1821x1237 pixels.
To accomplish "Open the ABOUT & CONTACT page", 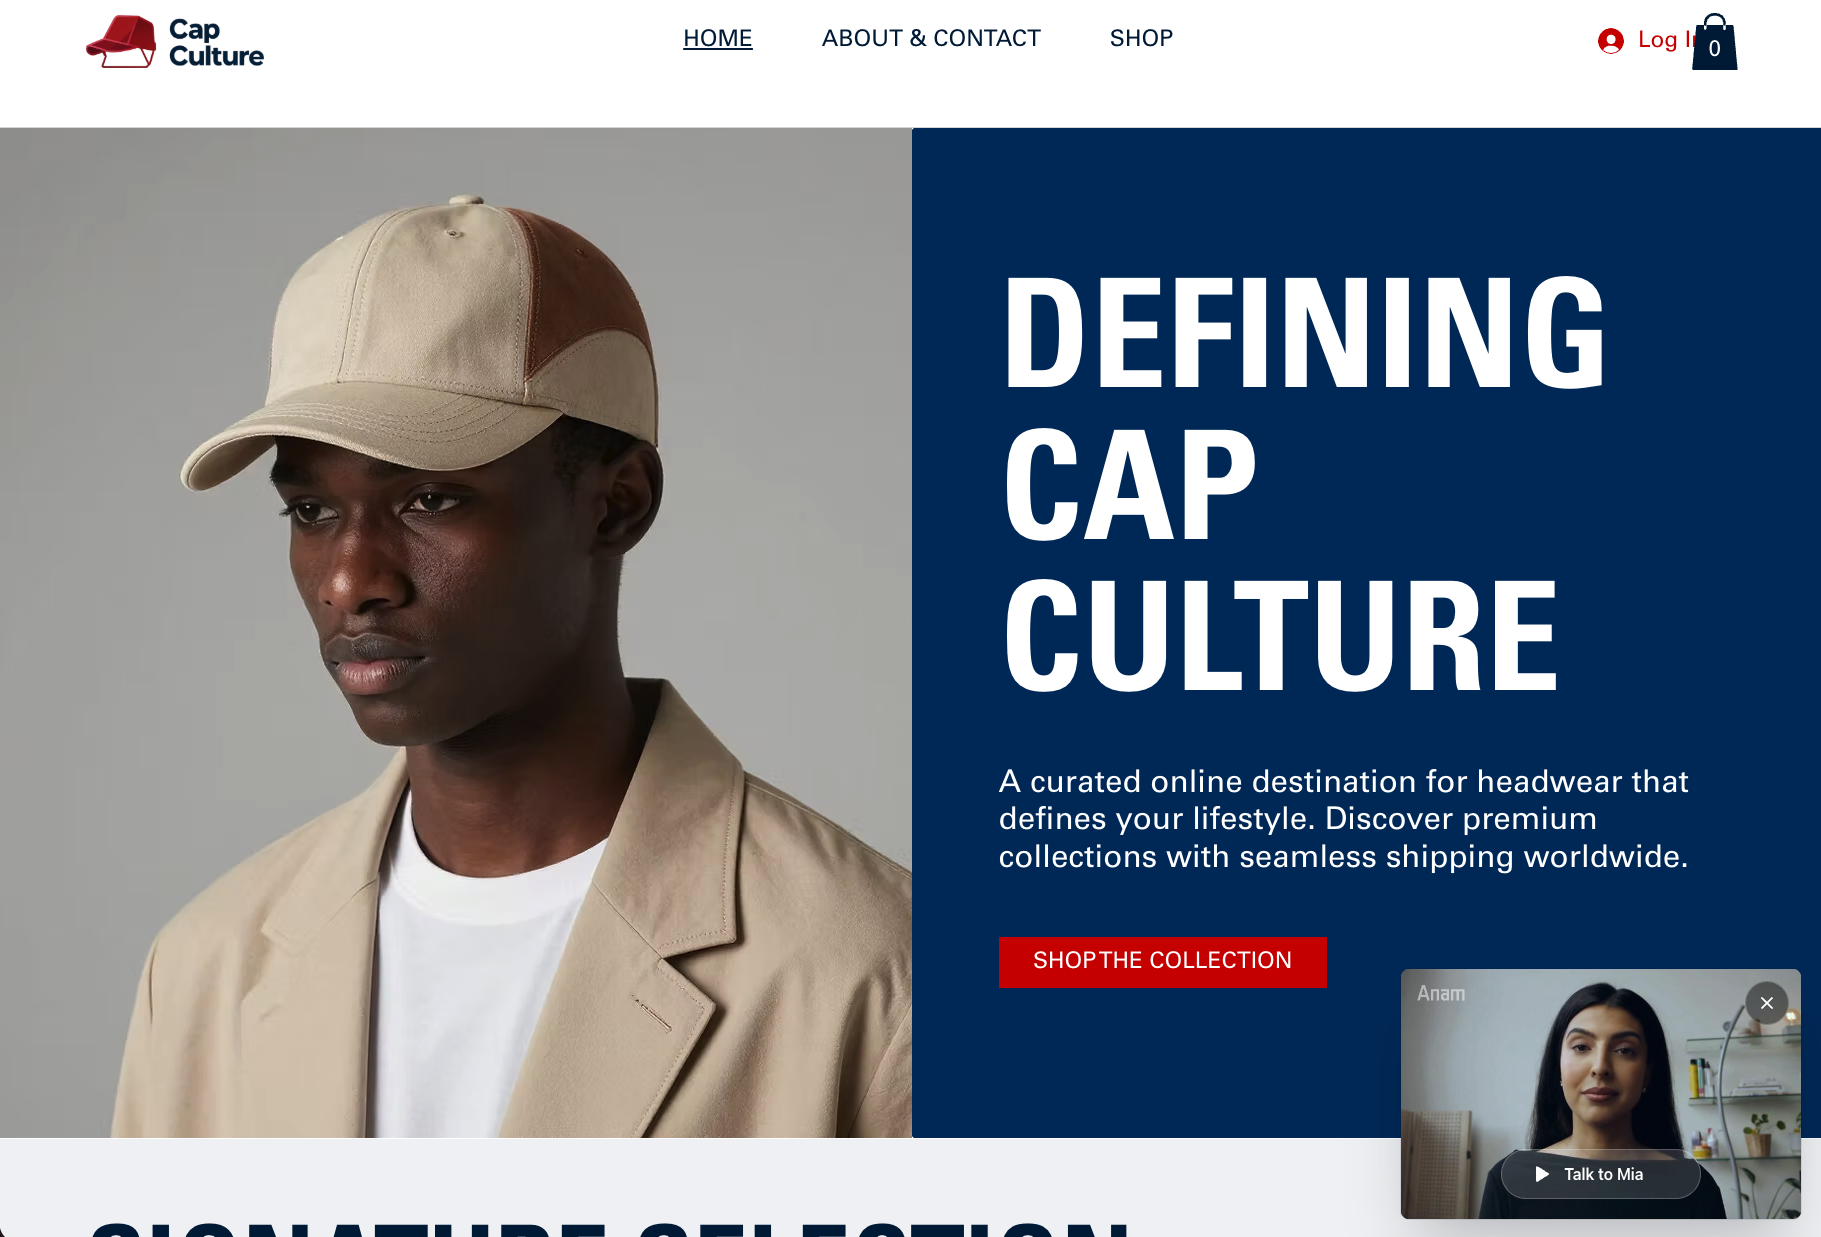I will tap(931, 38).
